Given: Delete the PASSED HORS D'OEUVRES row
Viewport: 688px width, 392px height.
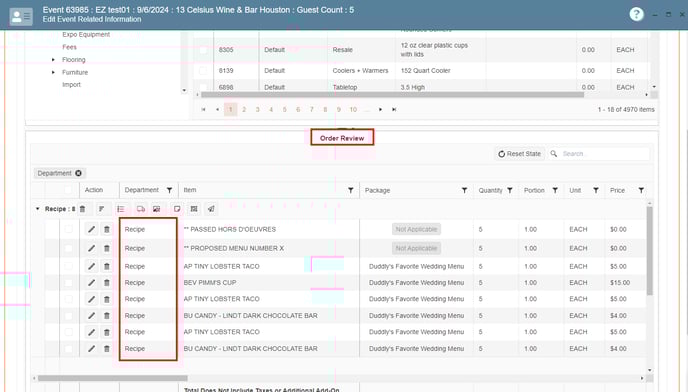Looking at the screenshot, I should tap(107, 229).
